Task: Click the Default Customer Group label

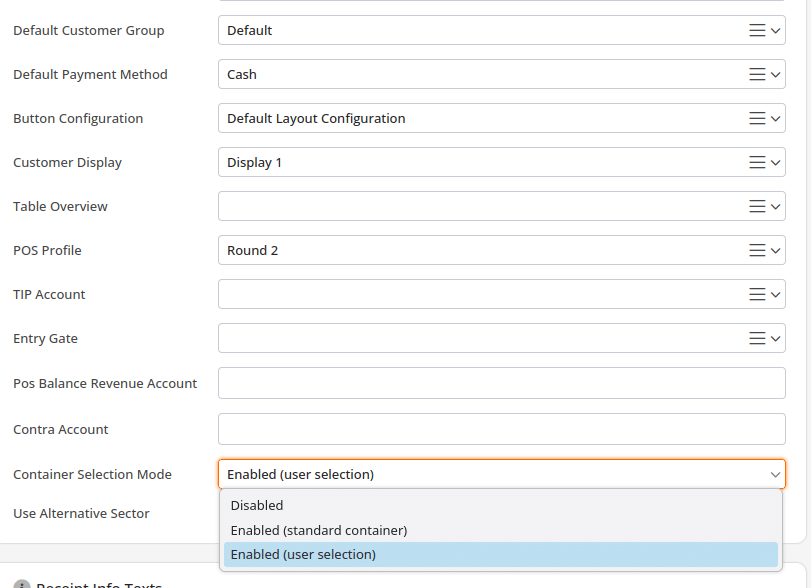Action: pos(88,31)
